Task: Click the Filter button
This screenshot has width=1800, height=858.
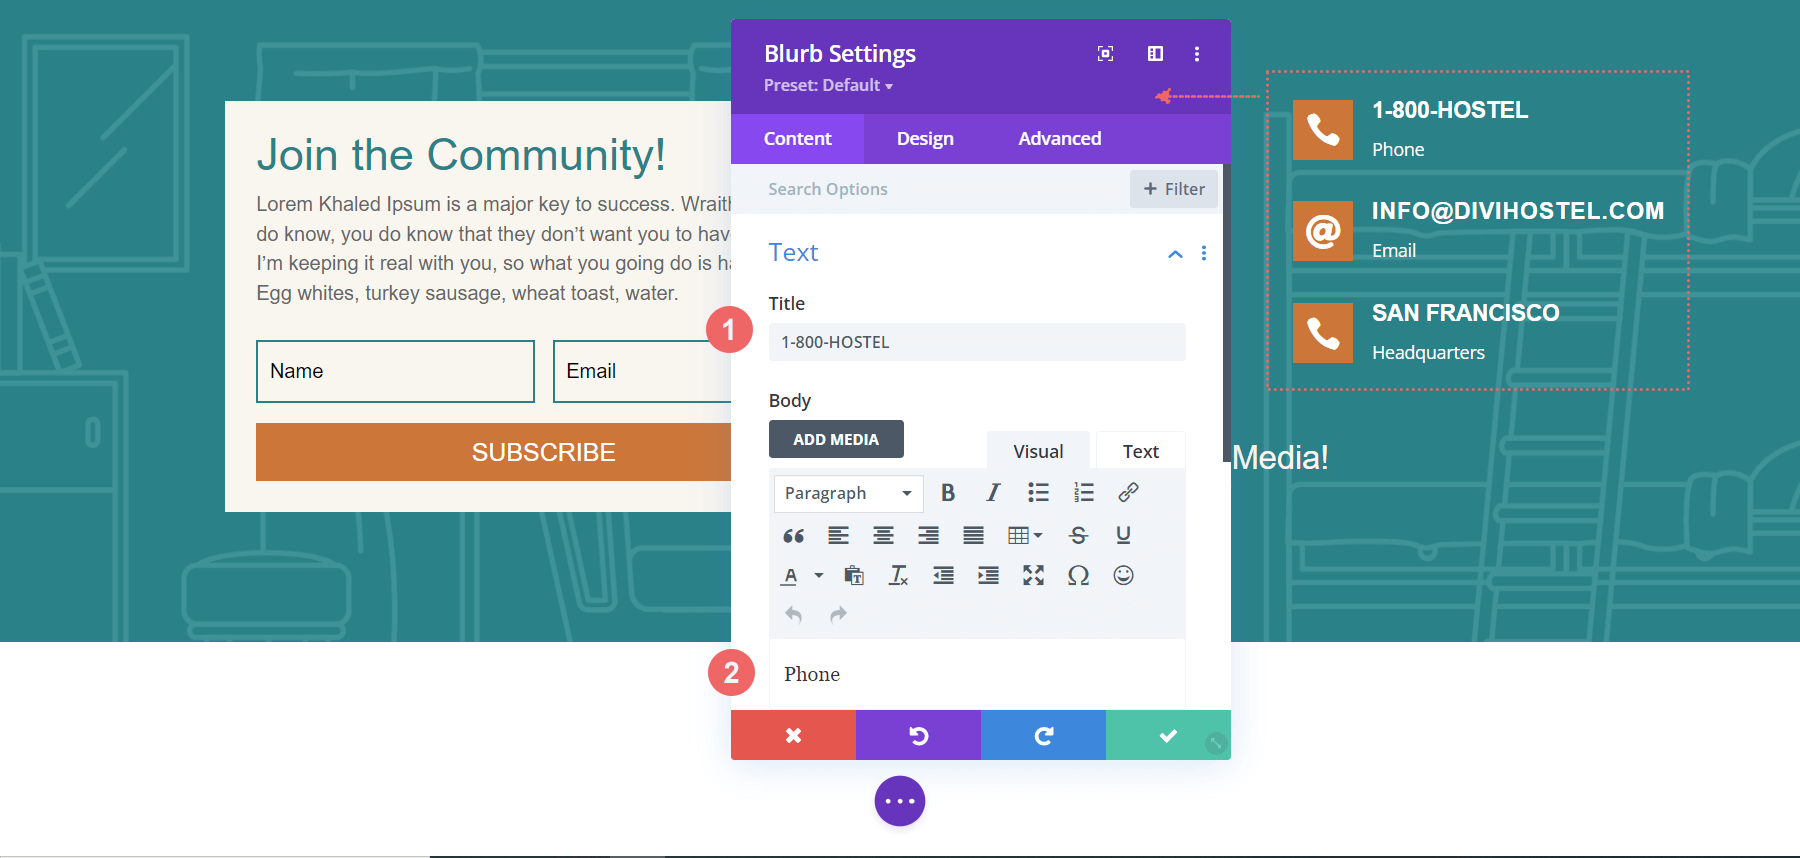Action: click(1174, 189)
